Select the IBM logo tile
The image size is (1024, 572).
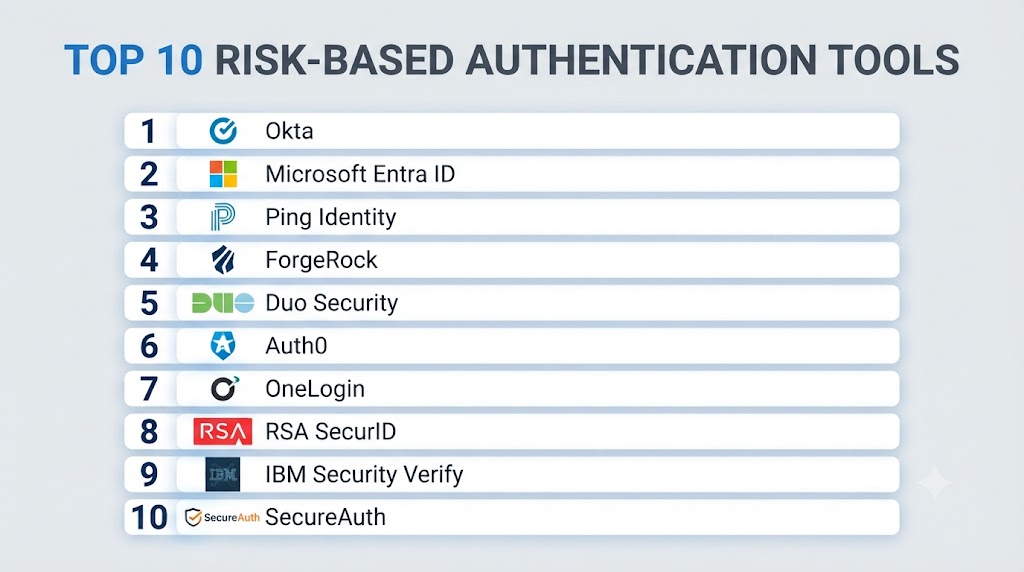223,475
